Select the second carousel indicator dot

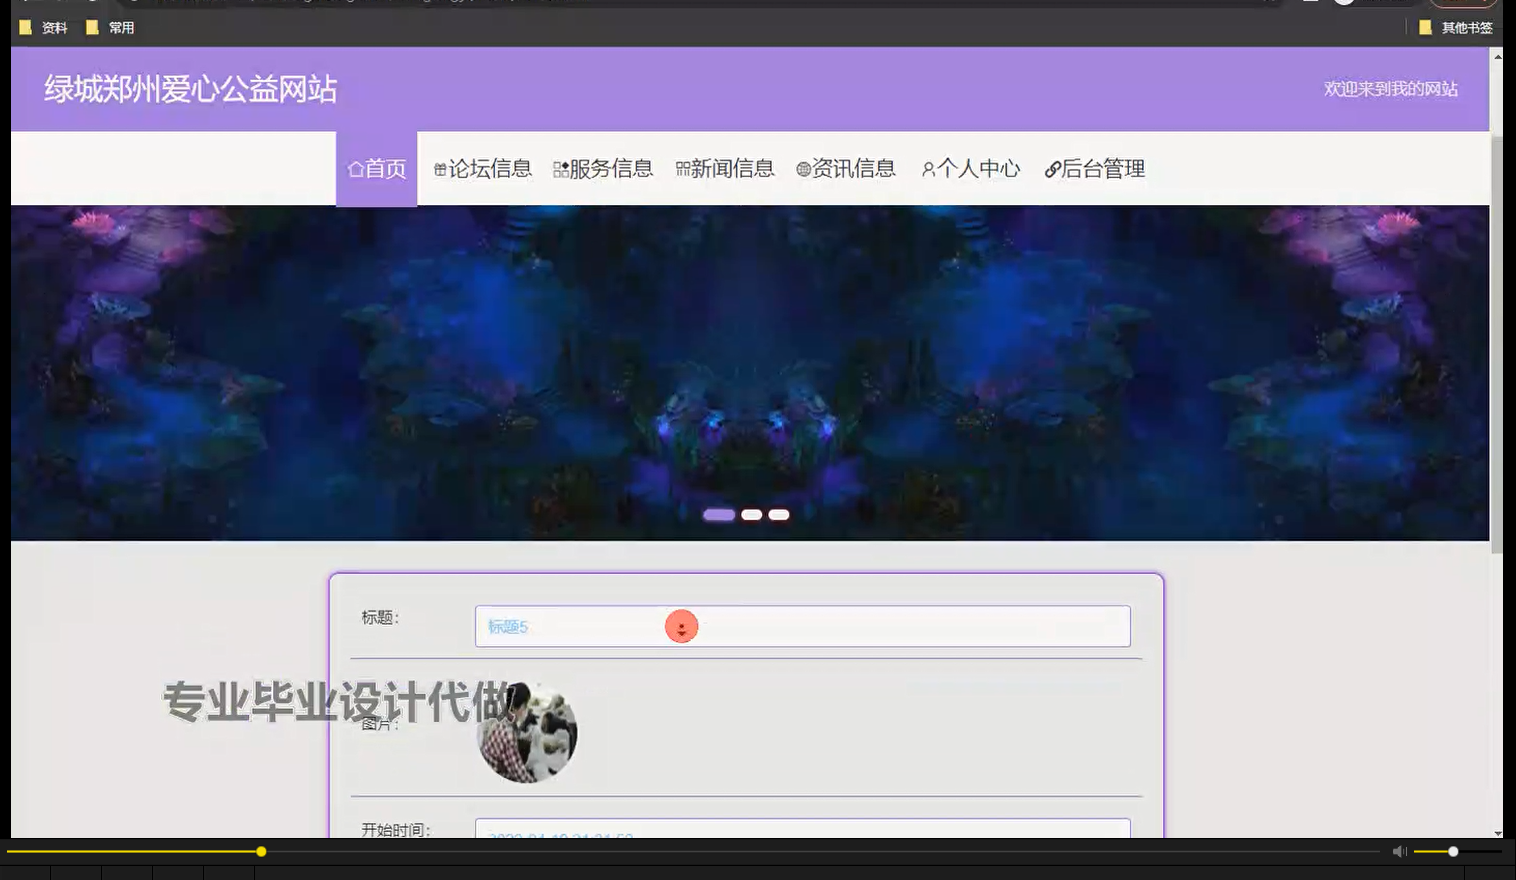coord(752,514)
